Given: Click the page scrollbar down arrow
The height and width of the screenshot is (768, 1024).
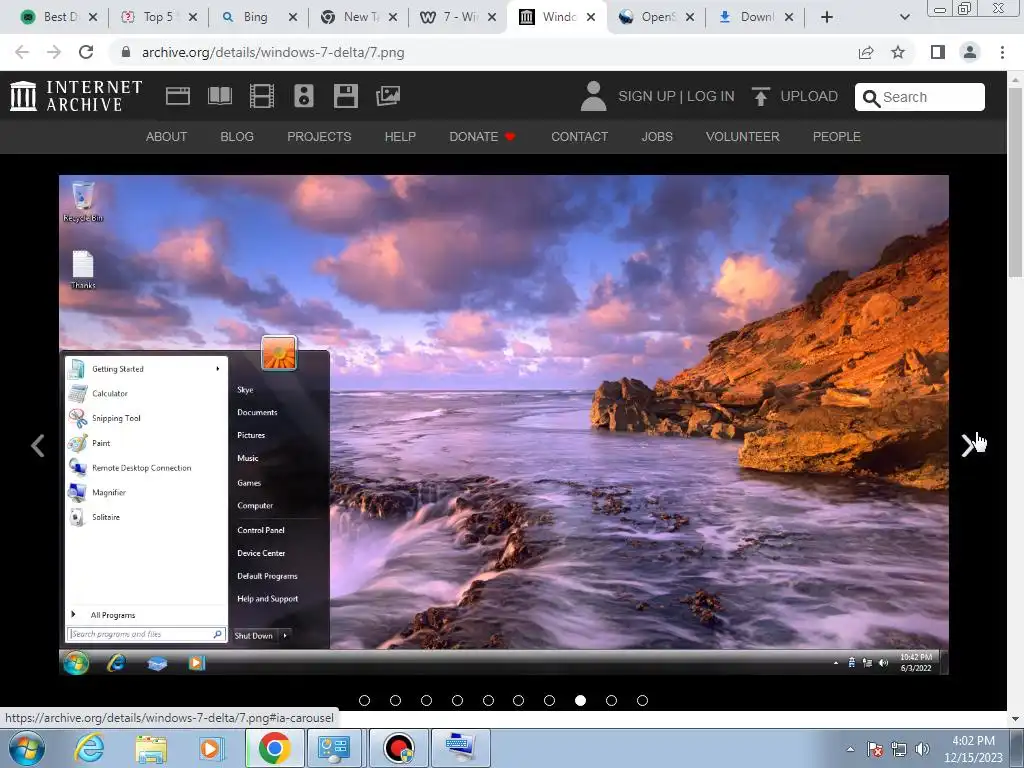Looking at the screenshot, I should (x=1015, y=719).
